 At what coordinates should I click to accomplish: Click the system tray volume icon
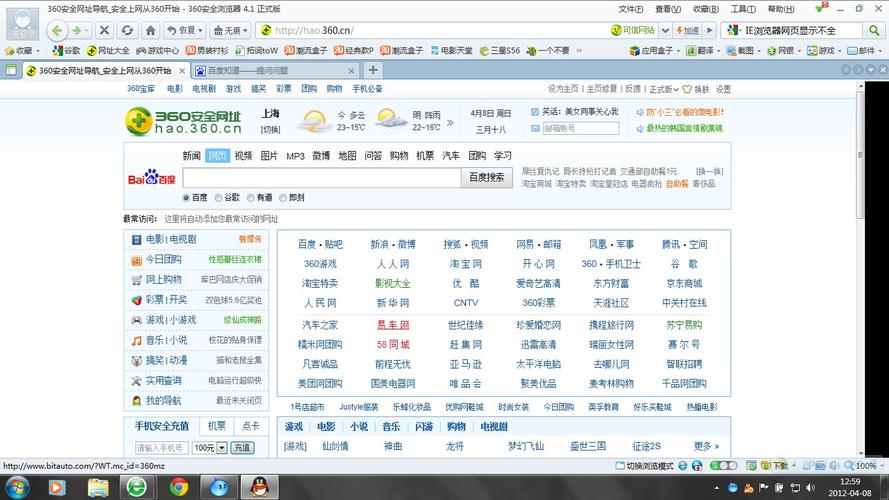click(x=811, y=488)
